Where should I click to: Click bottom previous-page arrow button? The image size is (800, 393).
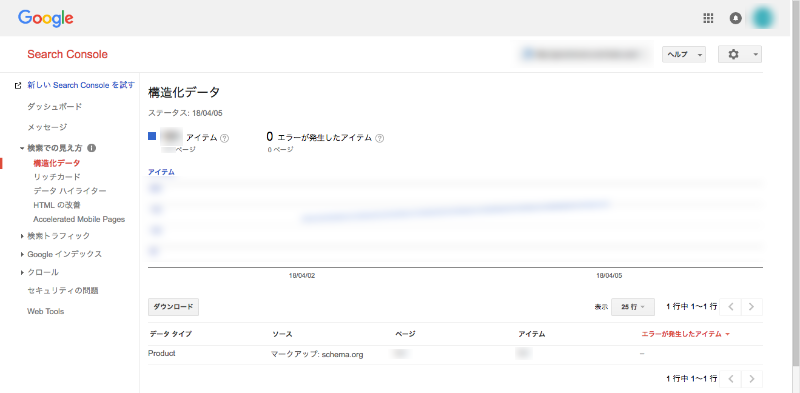[731, 379]
